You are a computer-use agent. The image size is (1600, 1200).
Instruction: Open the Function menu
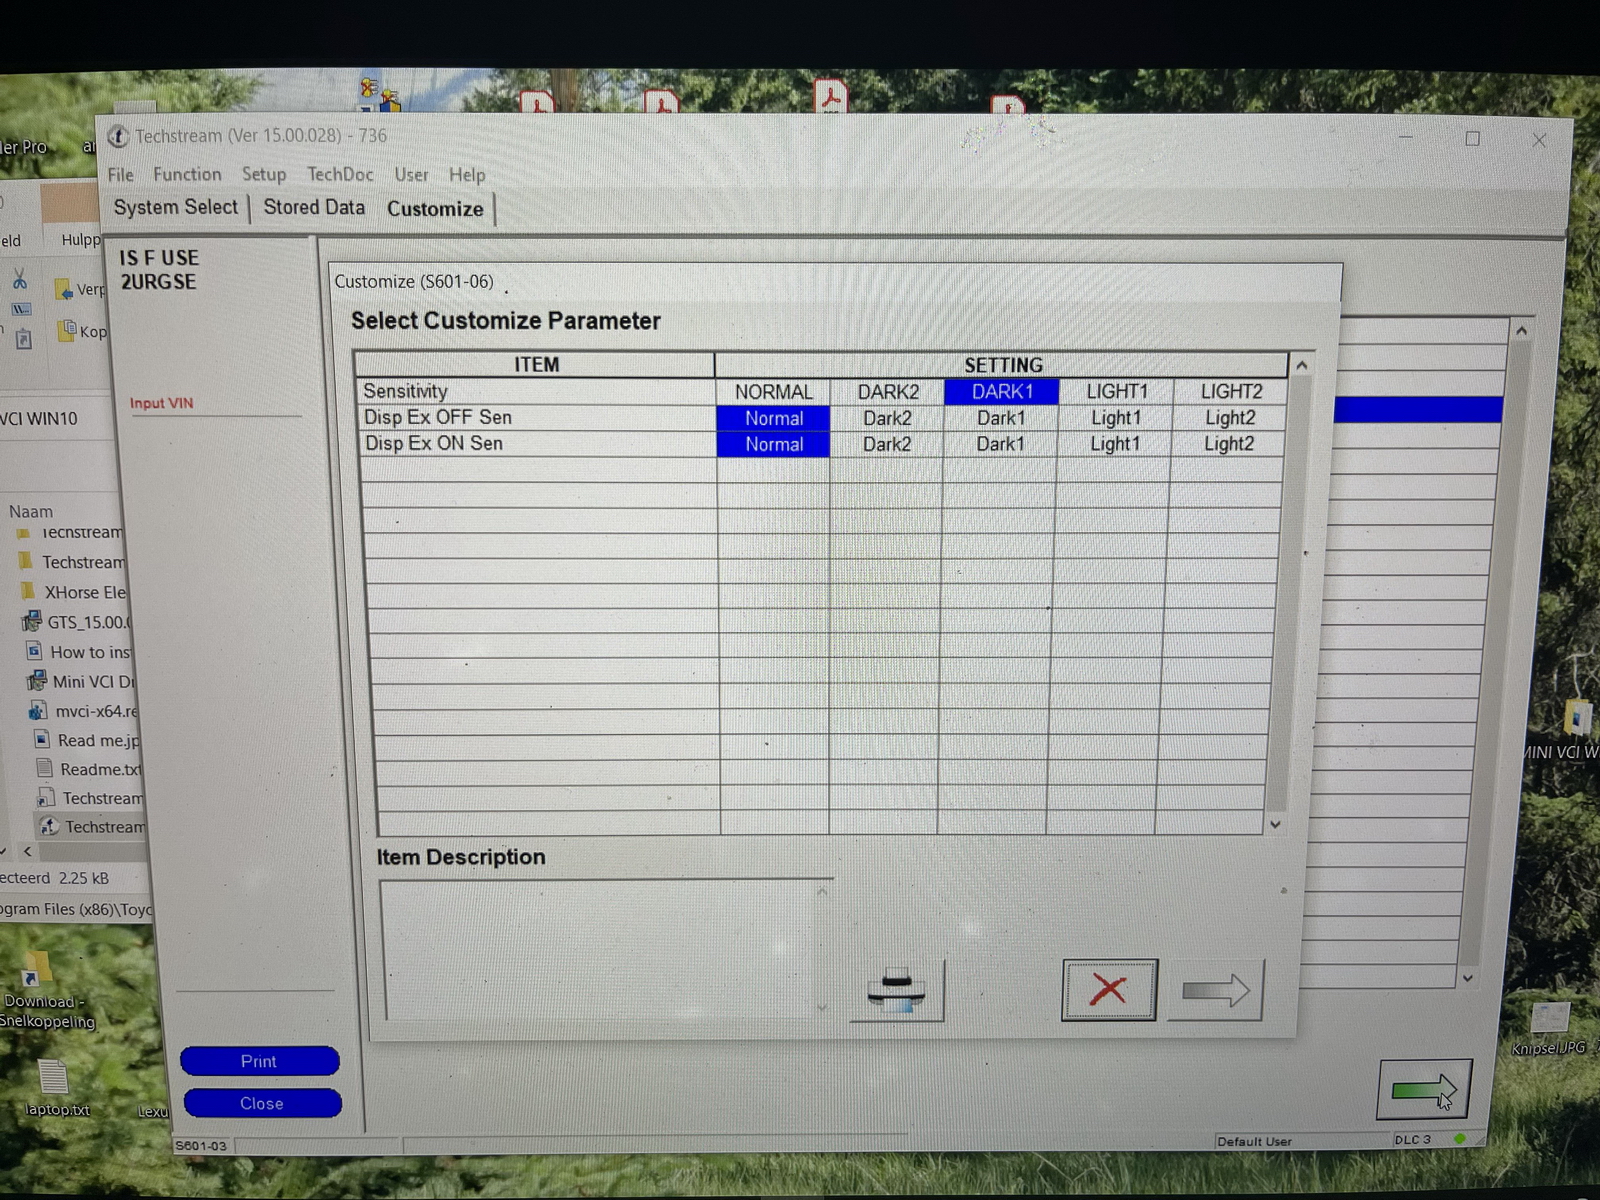pyautogui.click(x=187, y=174)
